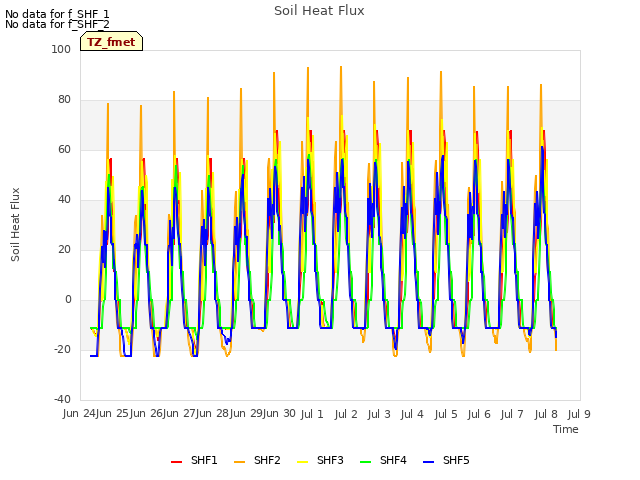Click the TZ_fmet annotation label
This screenshot has width=640, height=480.
tap(111, 42)
